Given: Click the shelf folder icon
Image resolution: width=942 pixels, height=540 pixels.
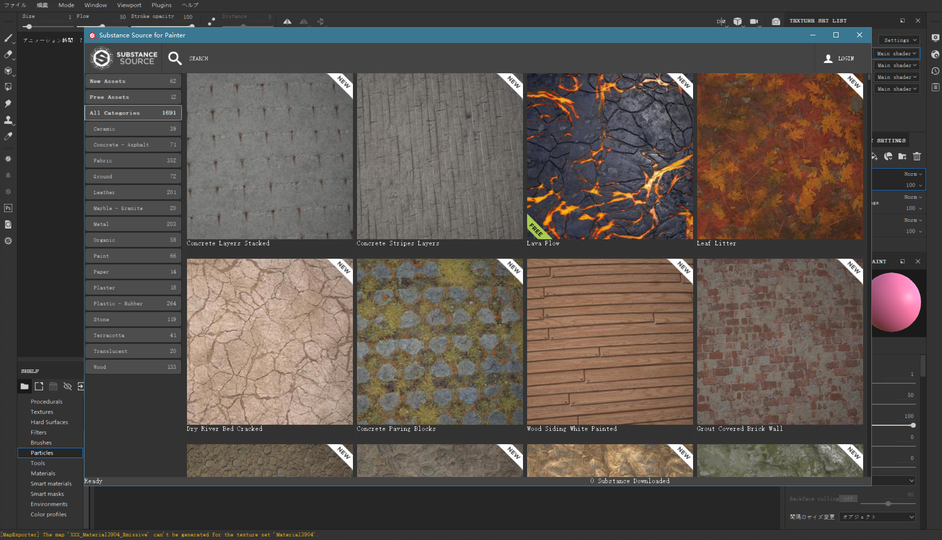Looking at the screenshot, I should coord(24,386).
